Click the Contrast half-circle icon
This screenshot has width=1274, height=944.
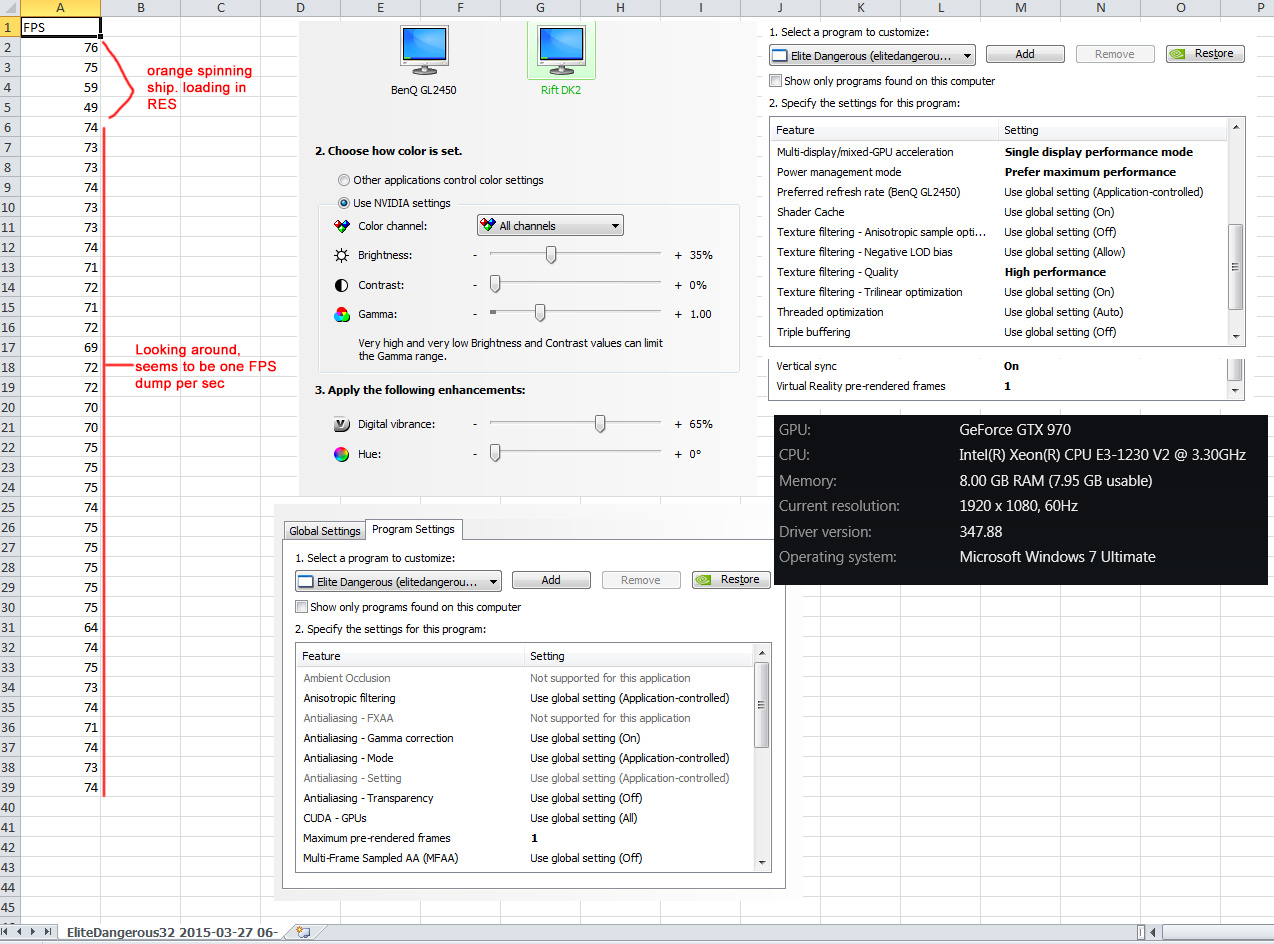pyautogui.click(x=342, y=285)
